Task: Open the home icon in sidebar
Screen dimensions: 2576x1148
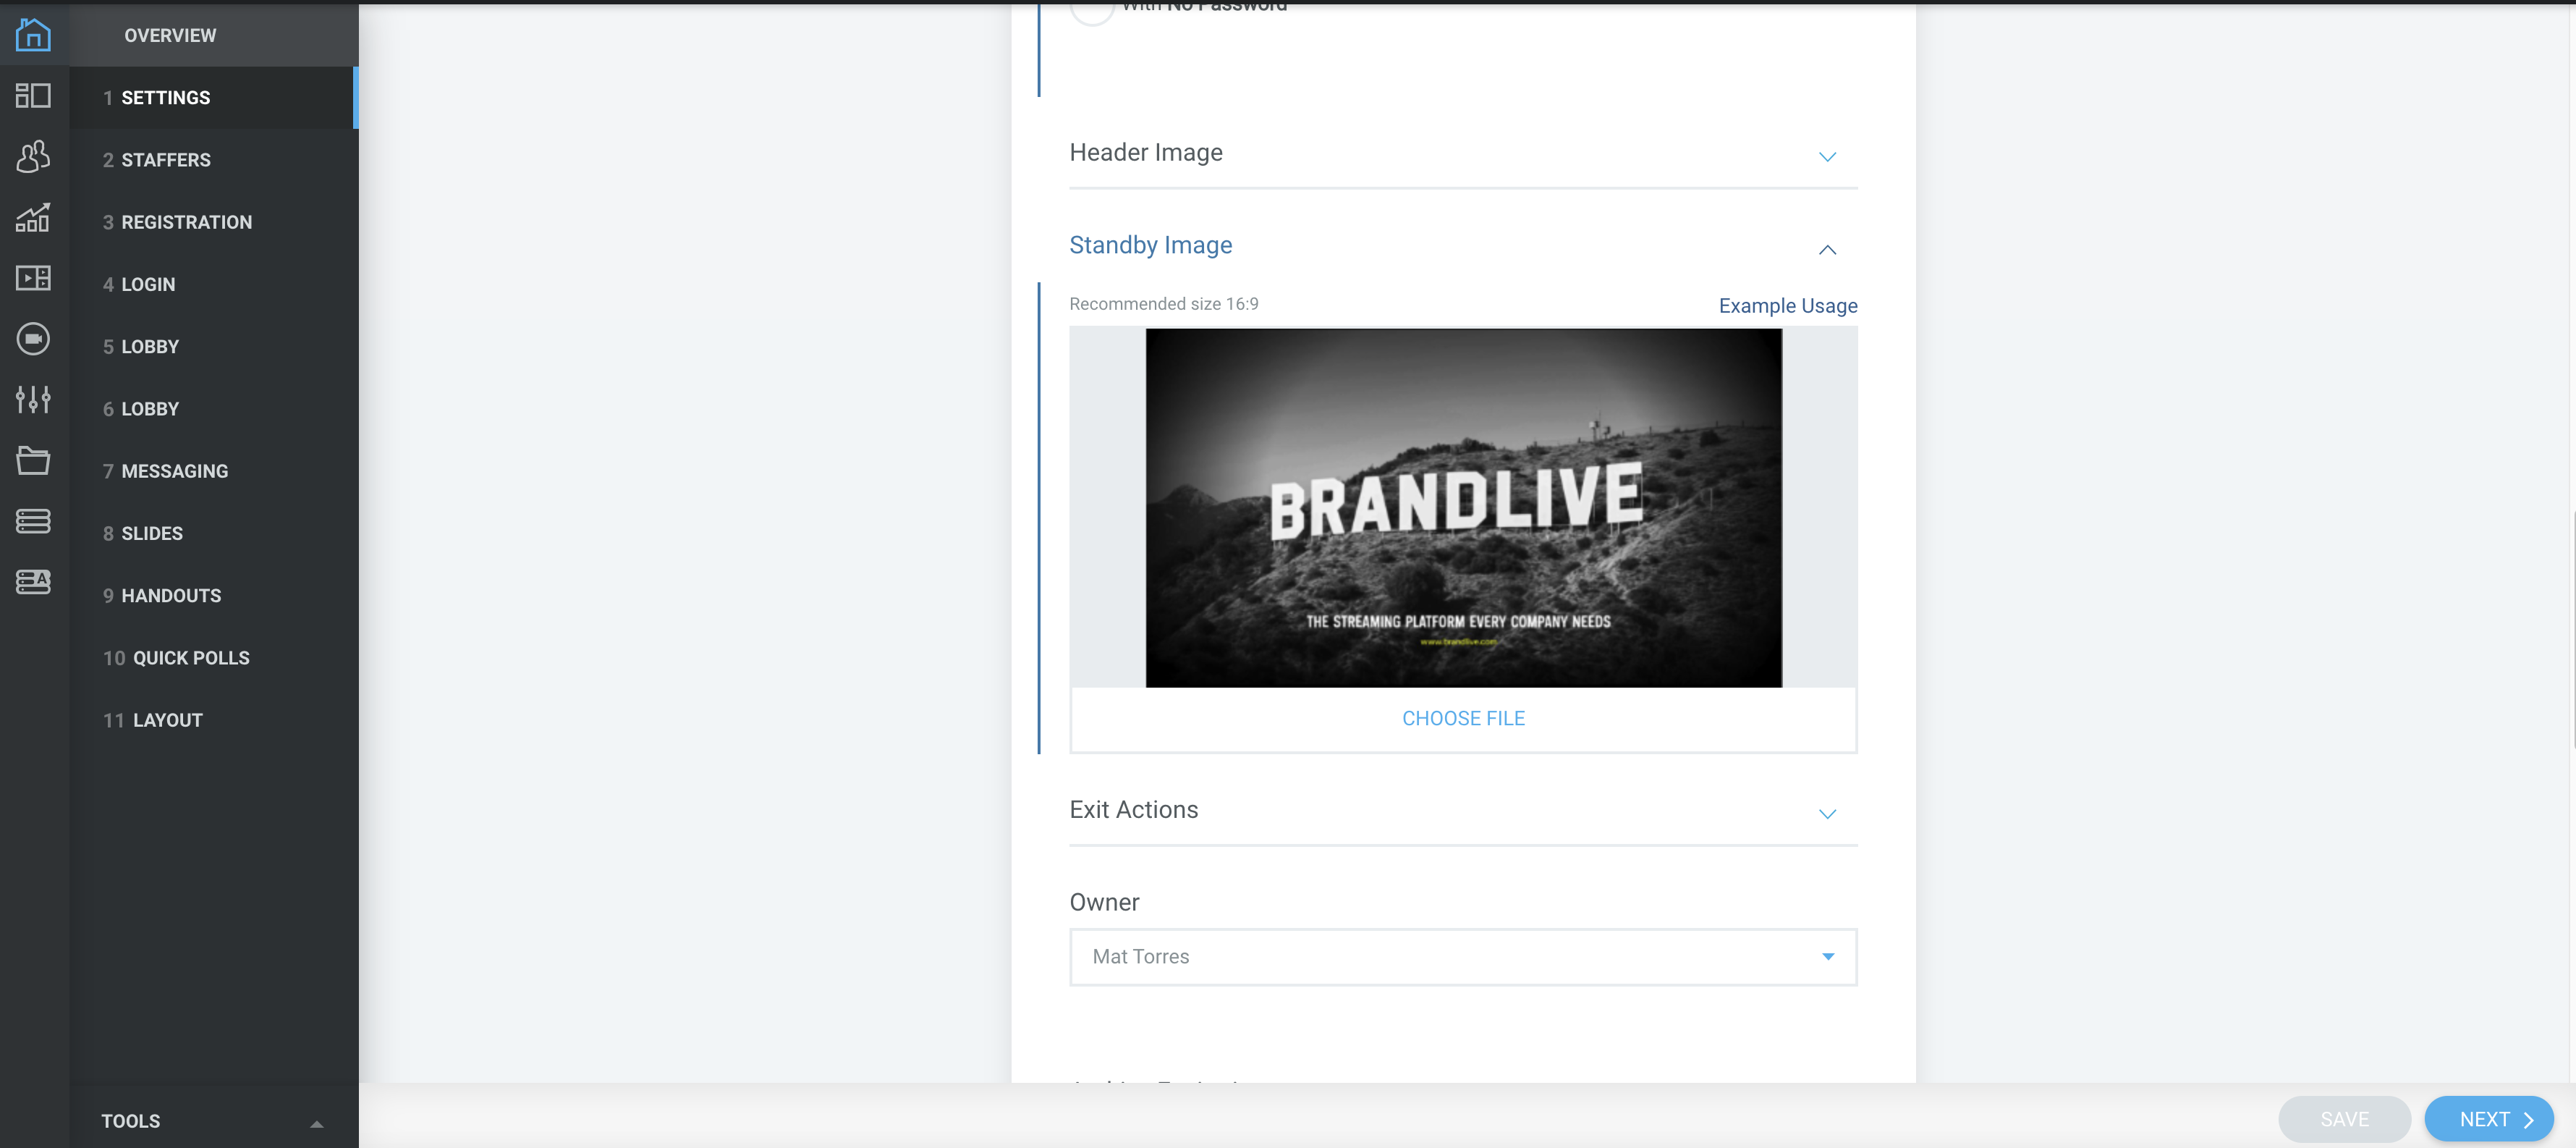Action: pyautogui.click(x=33, y=35)
